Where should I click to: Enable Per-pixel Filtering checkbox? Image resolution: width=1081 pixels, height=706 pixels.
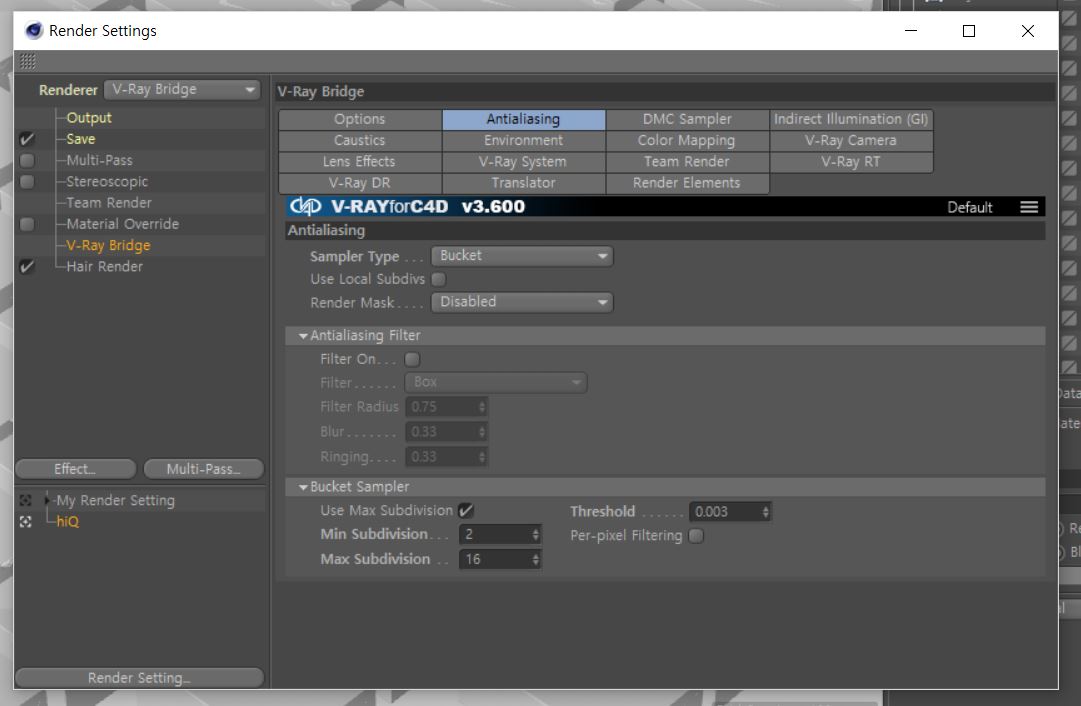pos(696,536)
